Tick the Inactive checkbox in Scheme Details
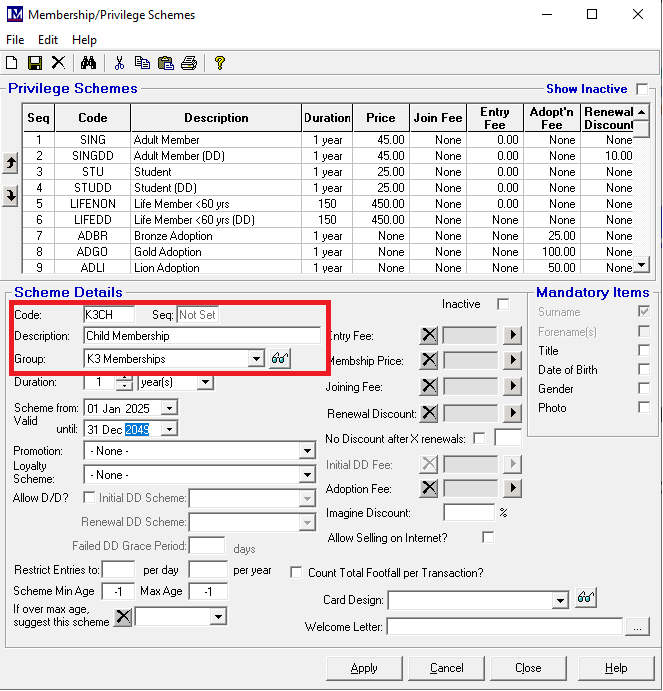Viewport: 663px width, 691px height. (503, 304)
